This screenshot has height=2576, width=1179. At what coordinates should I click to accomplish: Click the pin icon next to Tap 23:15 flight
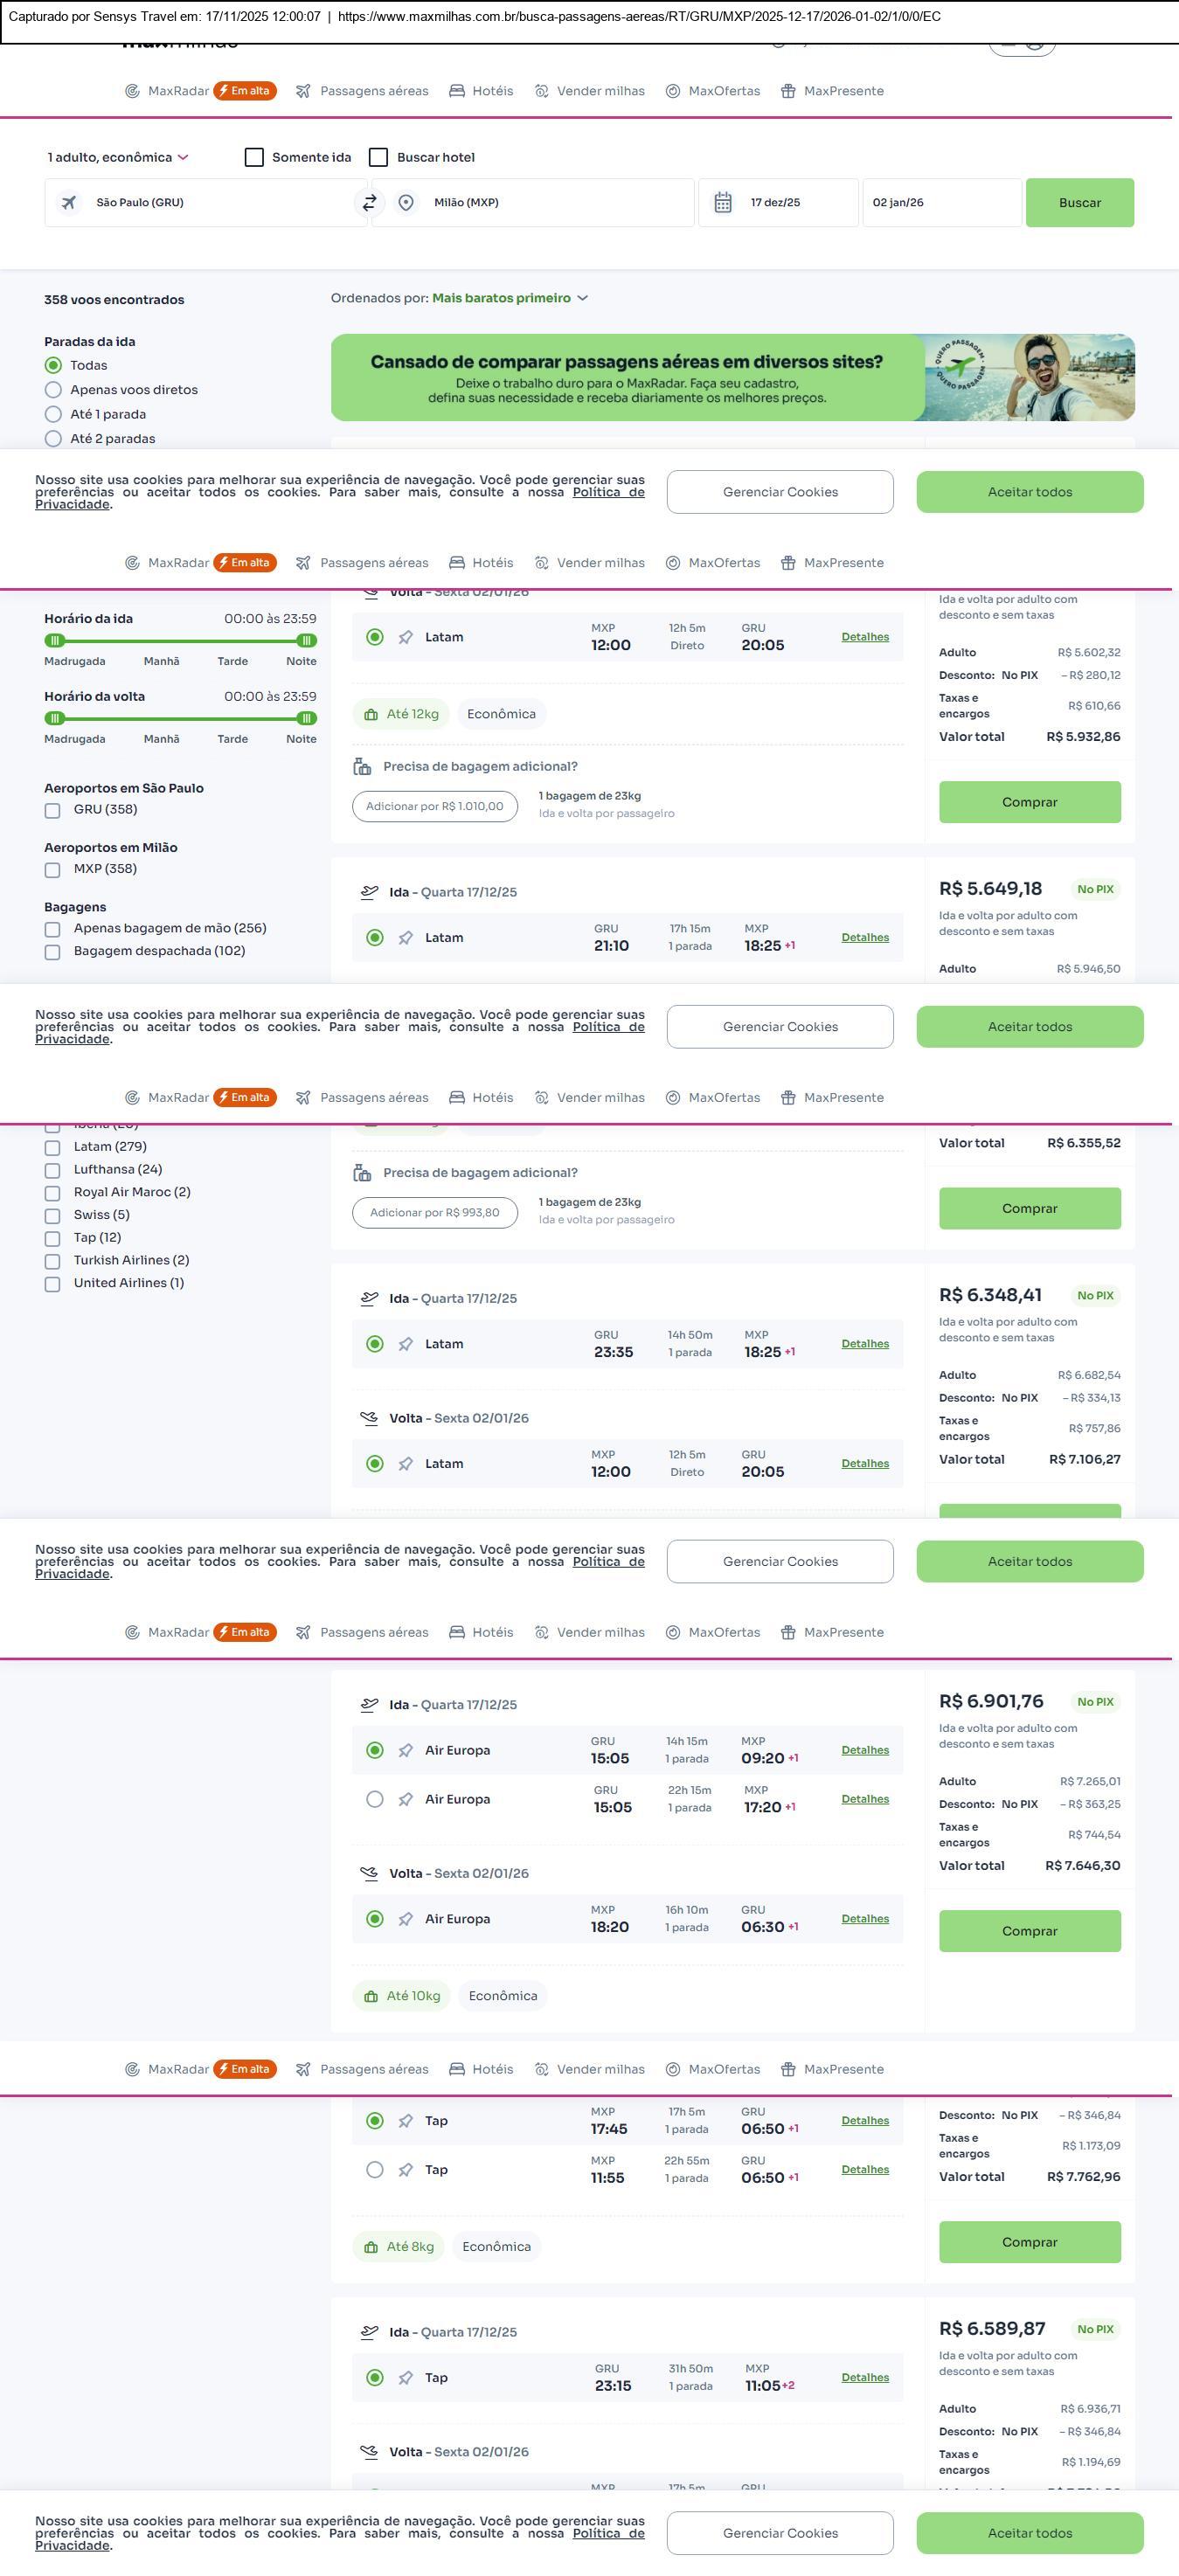click(406, 2377)
